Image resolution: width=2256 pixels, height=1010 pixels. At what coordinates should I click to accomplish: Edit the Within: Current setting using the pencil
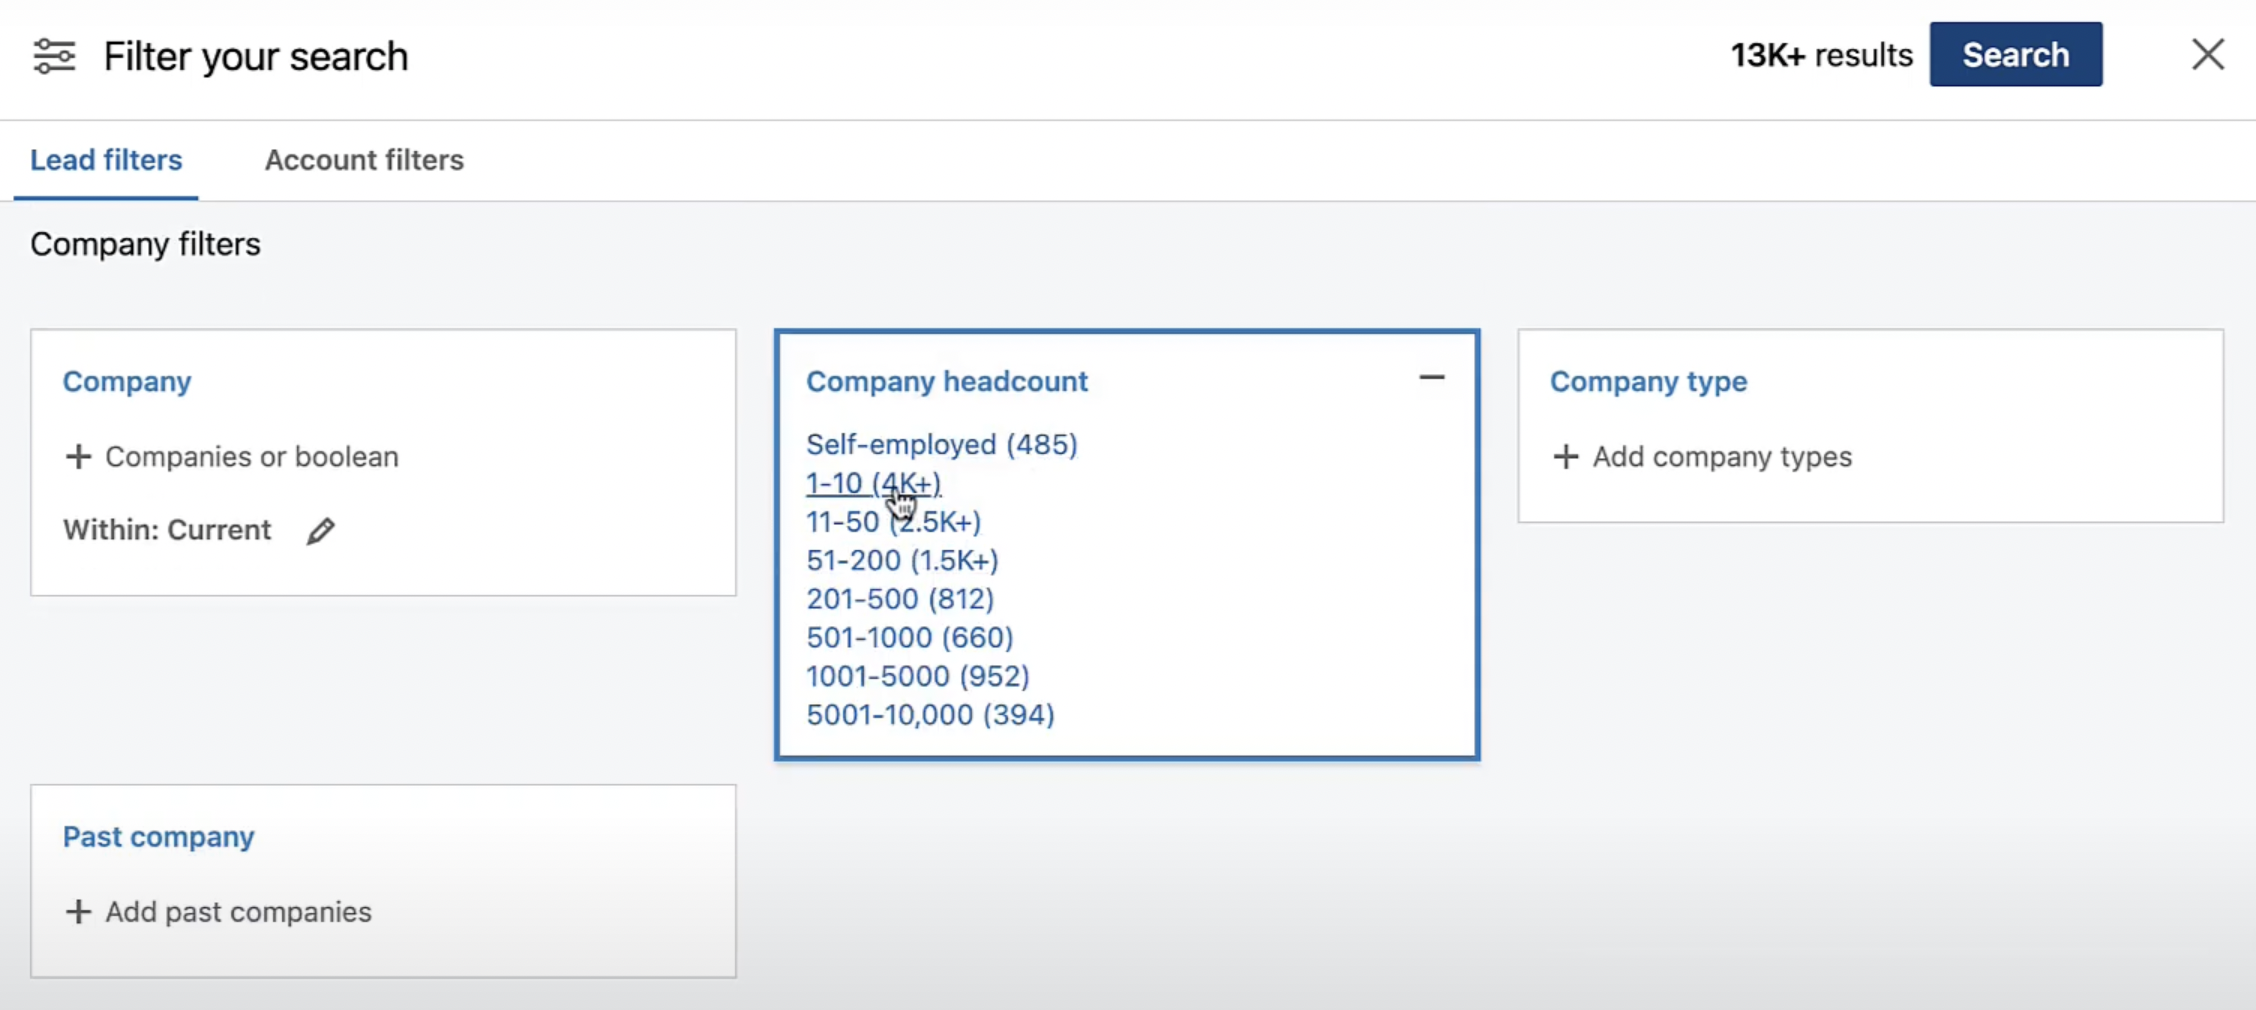click(x=321, y=531)
